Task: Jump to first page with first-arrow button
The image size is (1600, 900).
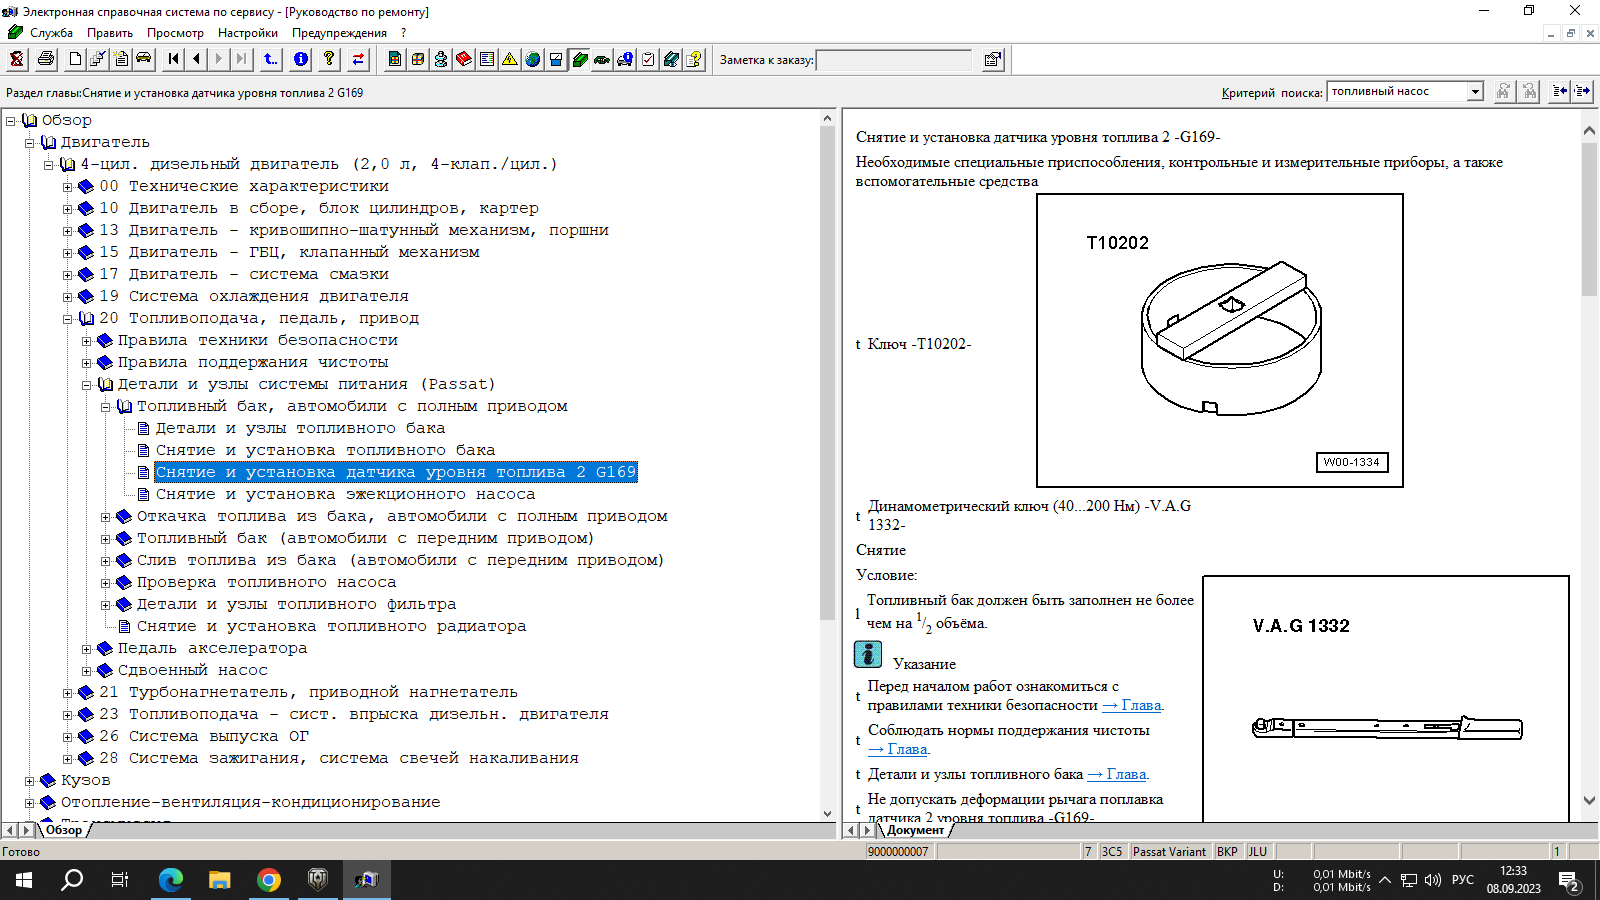Action: [x=174, y=59]
